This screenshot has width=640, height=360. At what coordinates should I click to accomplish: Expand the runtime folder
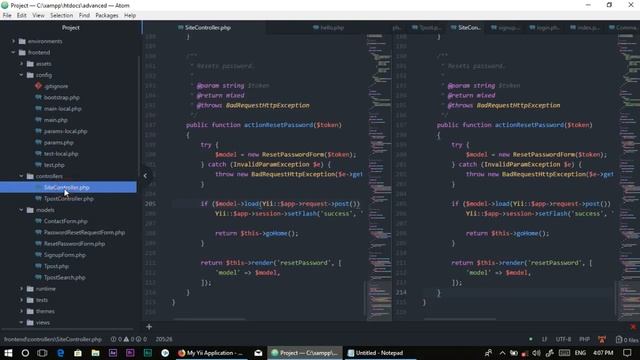(22, 289)
